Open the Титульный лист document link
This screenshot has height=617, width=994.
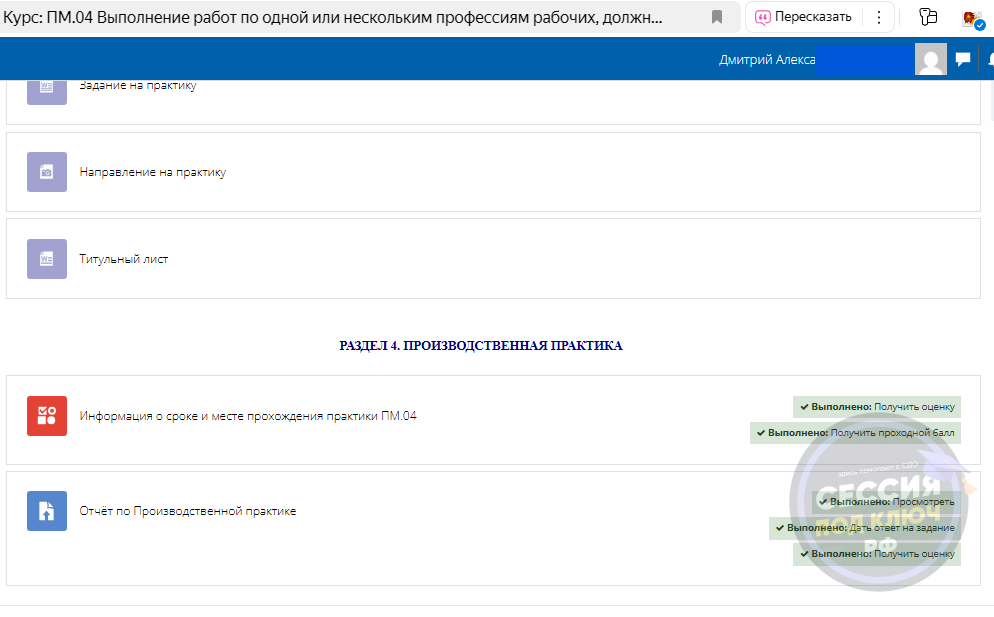pos(124,259)
